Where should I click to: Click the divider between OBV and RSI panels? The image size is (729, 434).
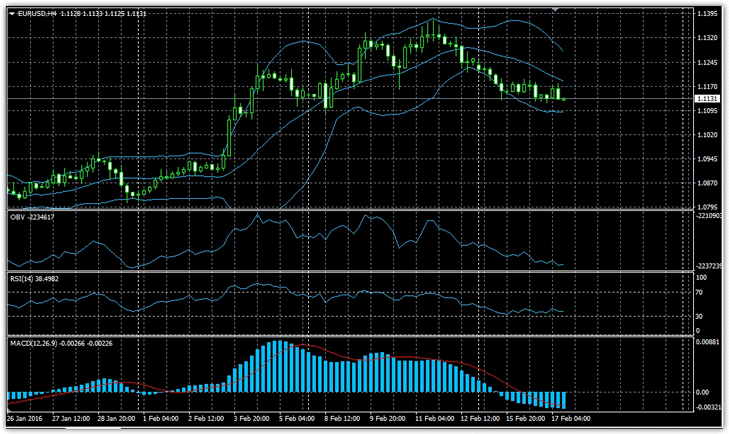tap(350, 272)
